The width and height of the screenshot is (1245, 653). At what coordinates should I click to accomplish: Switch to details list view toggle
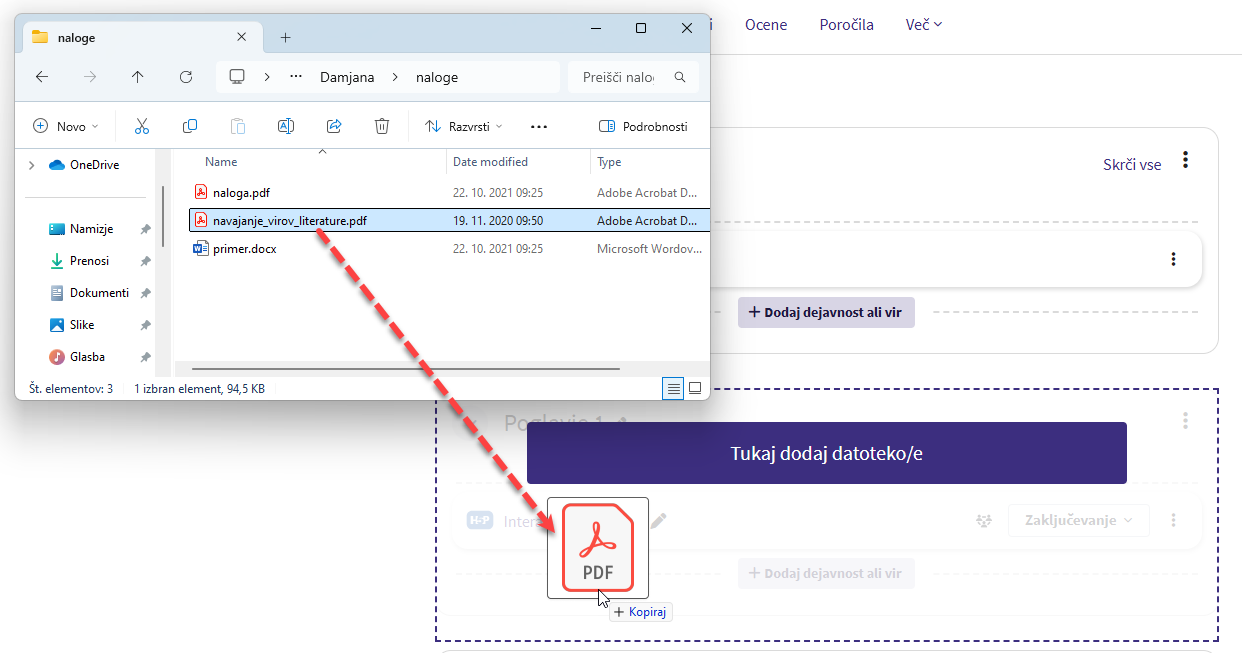click(x=674, y=388)
